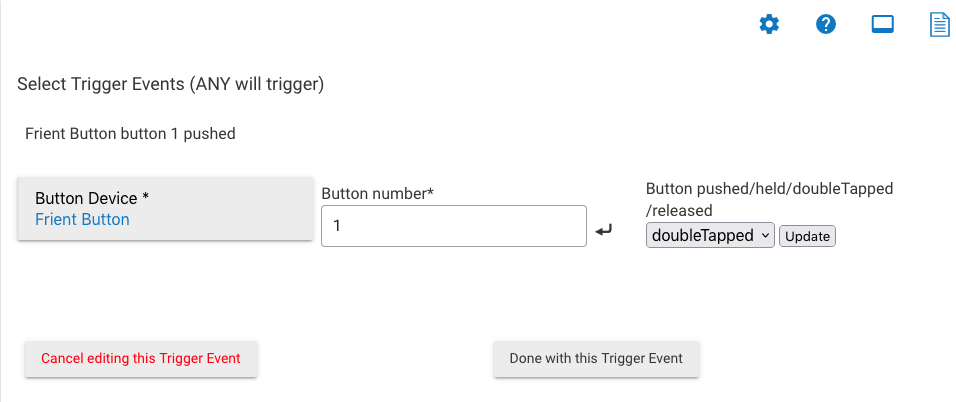Click the Button pushed/held/doubleTapped label

point(769,188)
